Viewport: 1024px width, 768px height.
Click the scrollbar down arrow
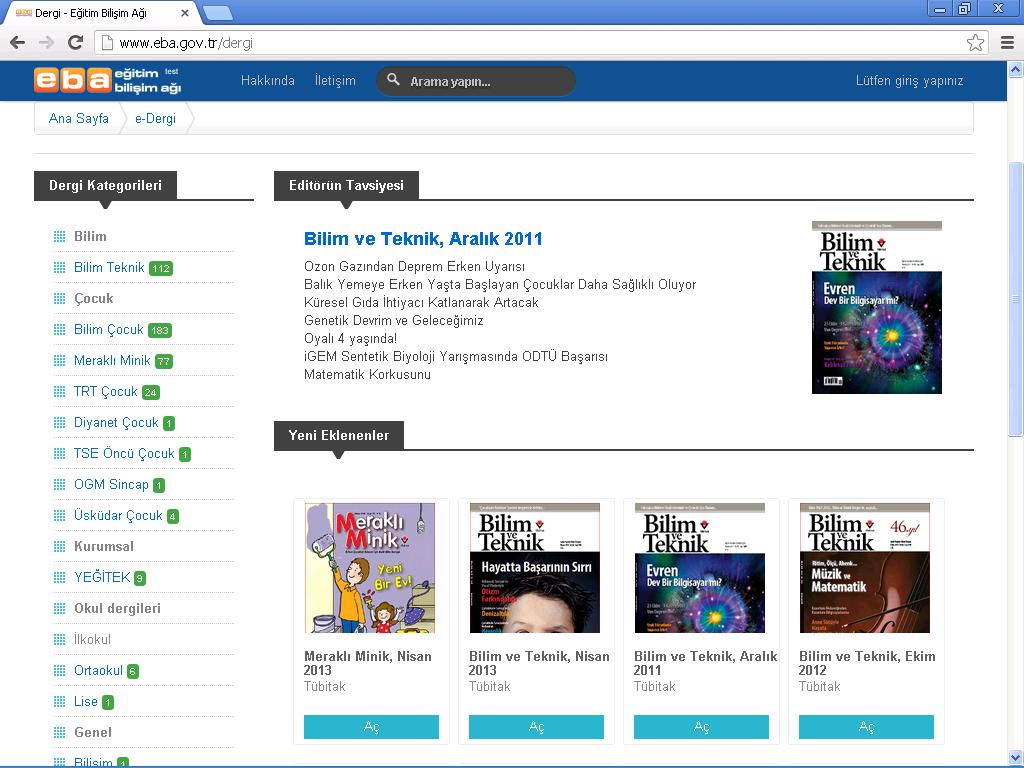pos(1016,758)
